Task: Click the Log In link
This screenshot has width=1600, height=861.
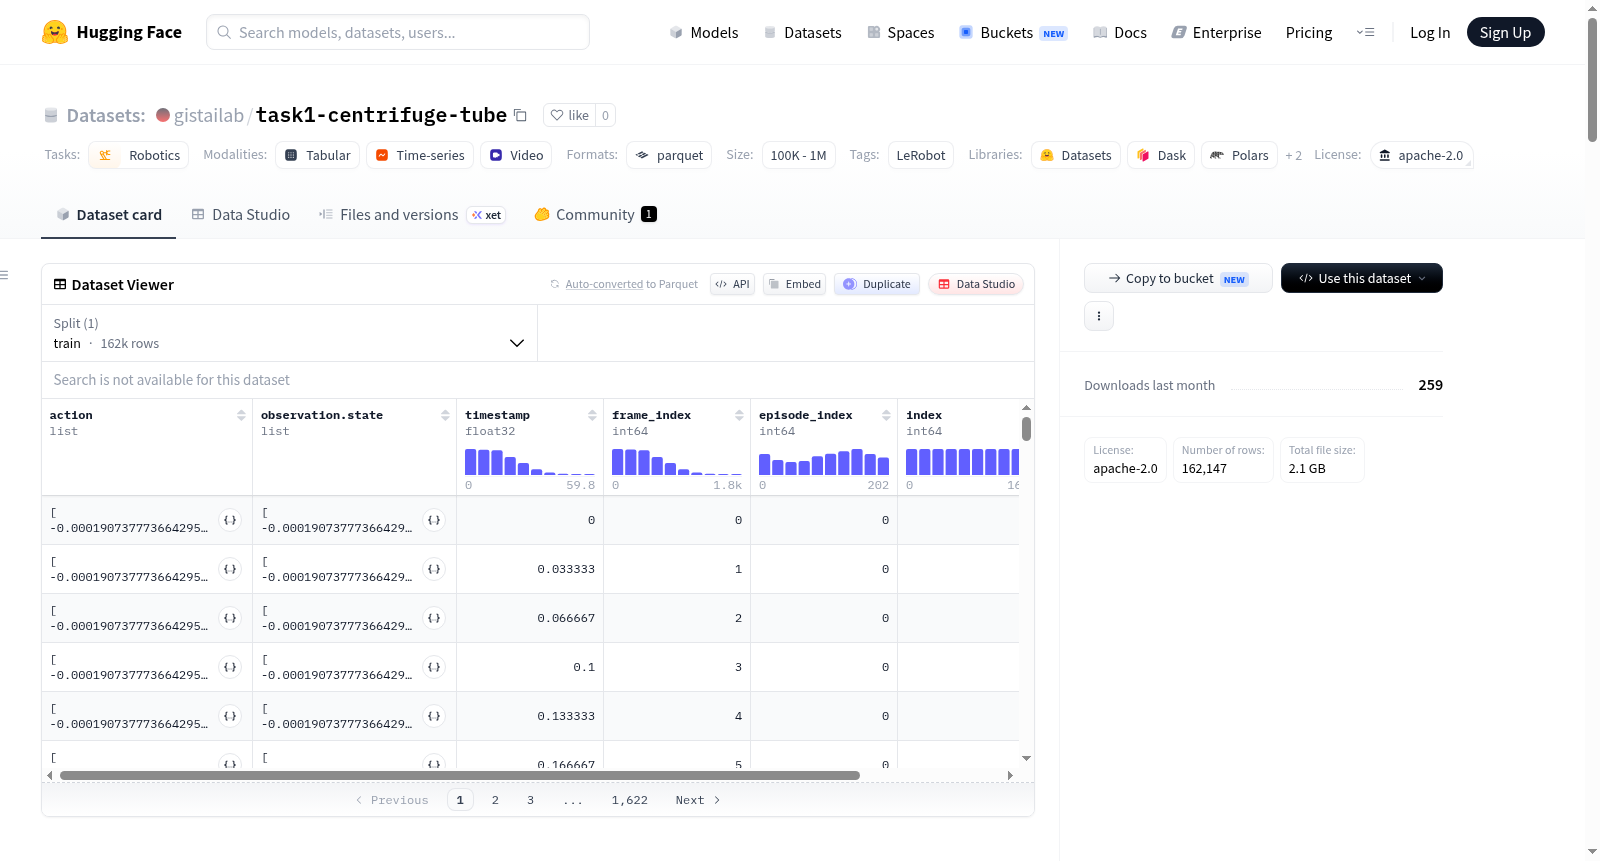Action: click(1430, 32)
